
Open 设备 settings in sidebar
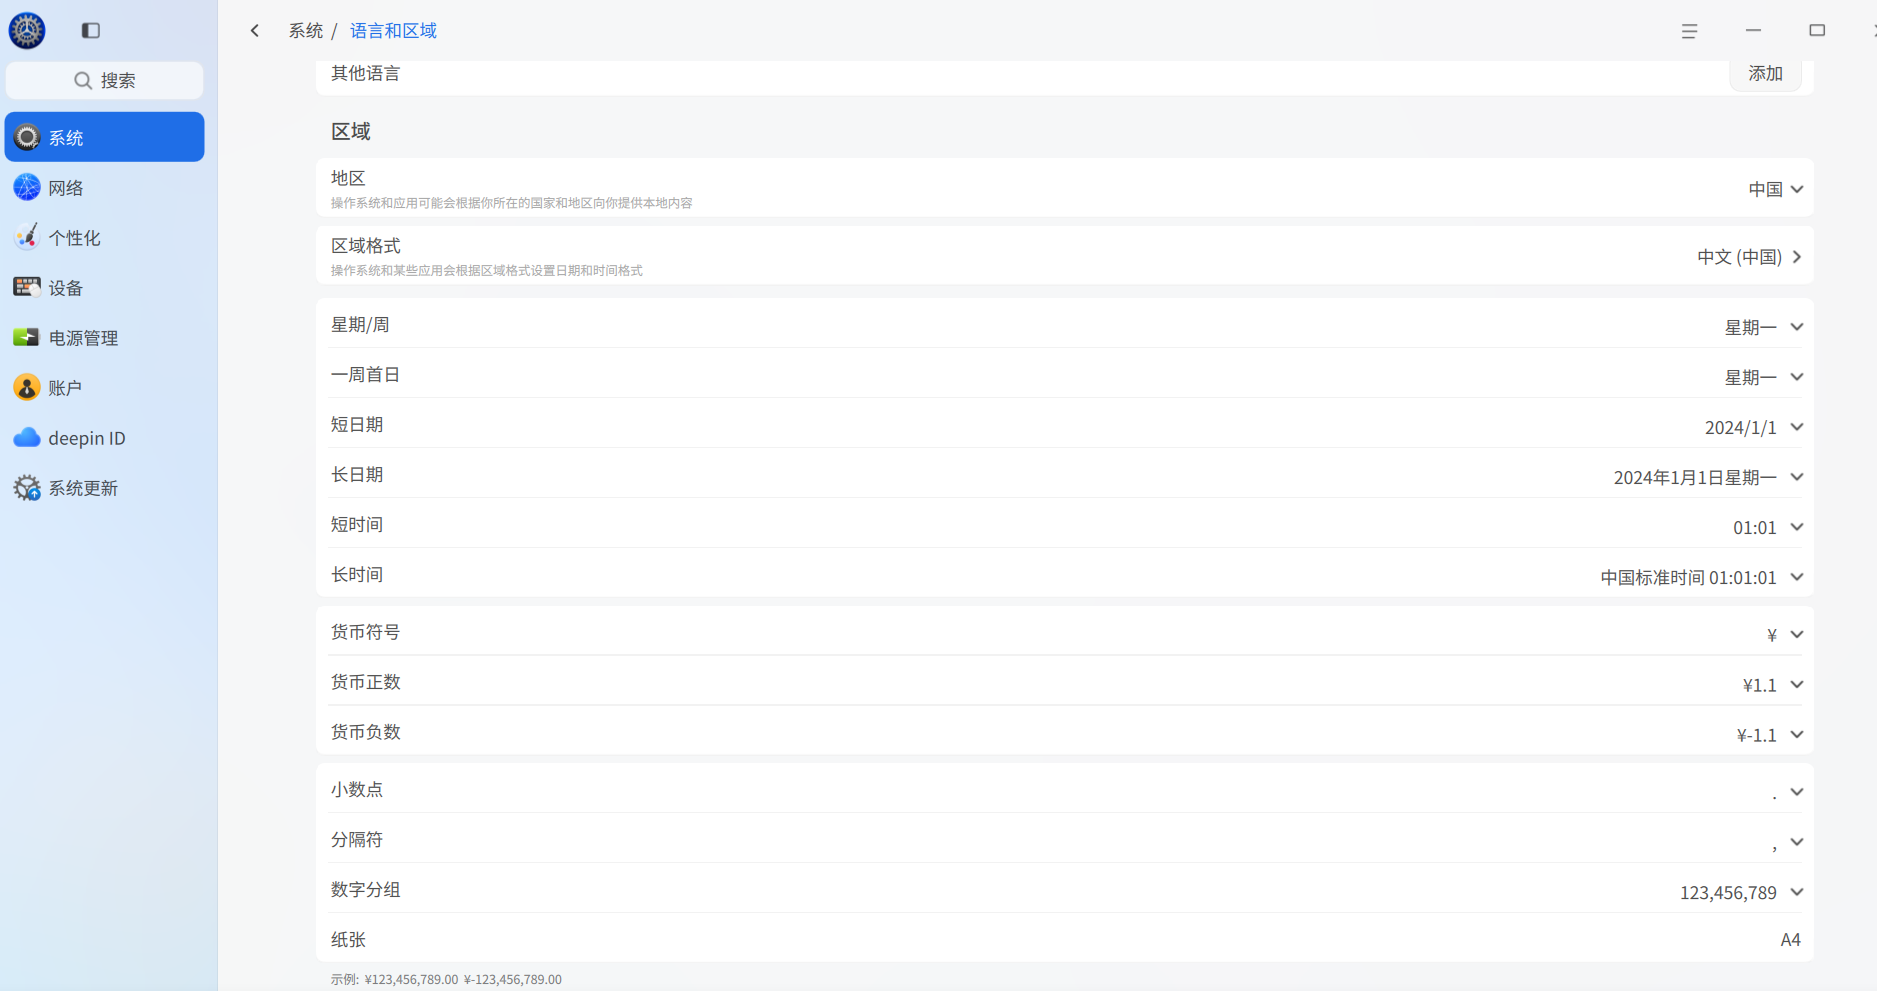(104, 287)
